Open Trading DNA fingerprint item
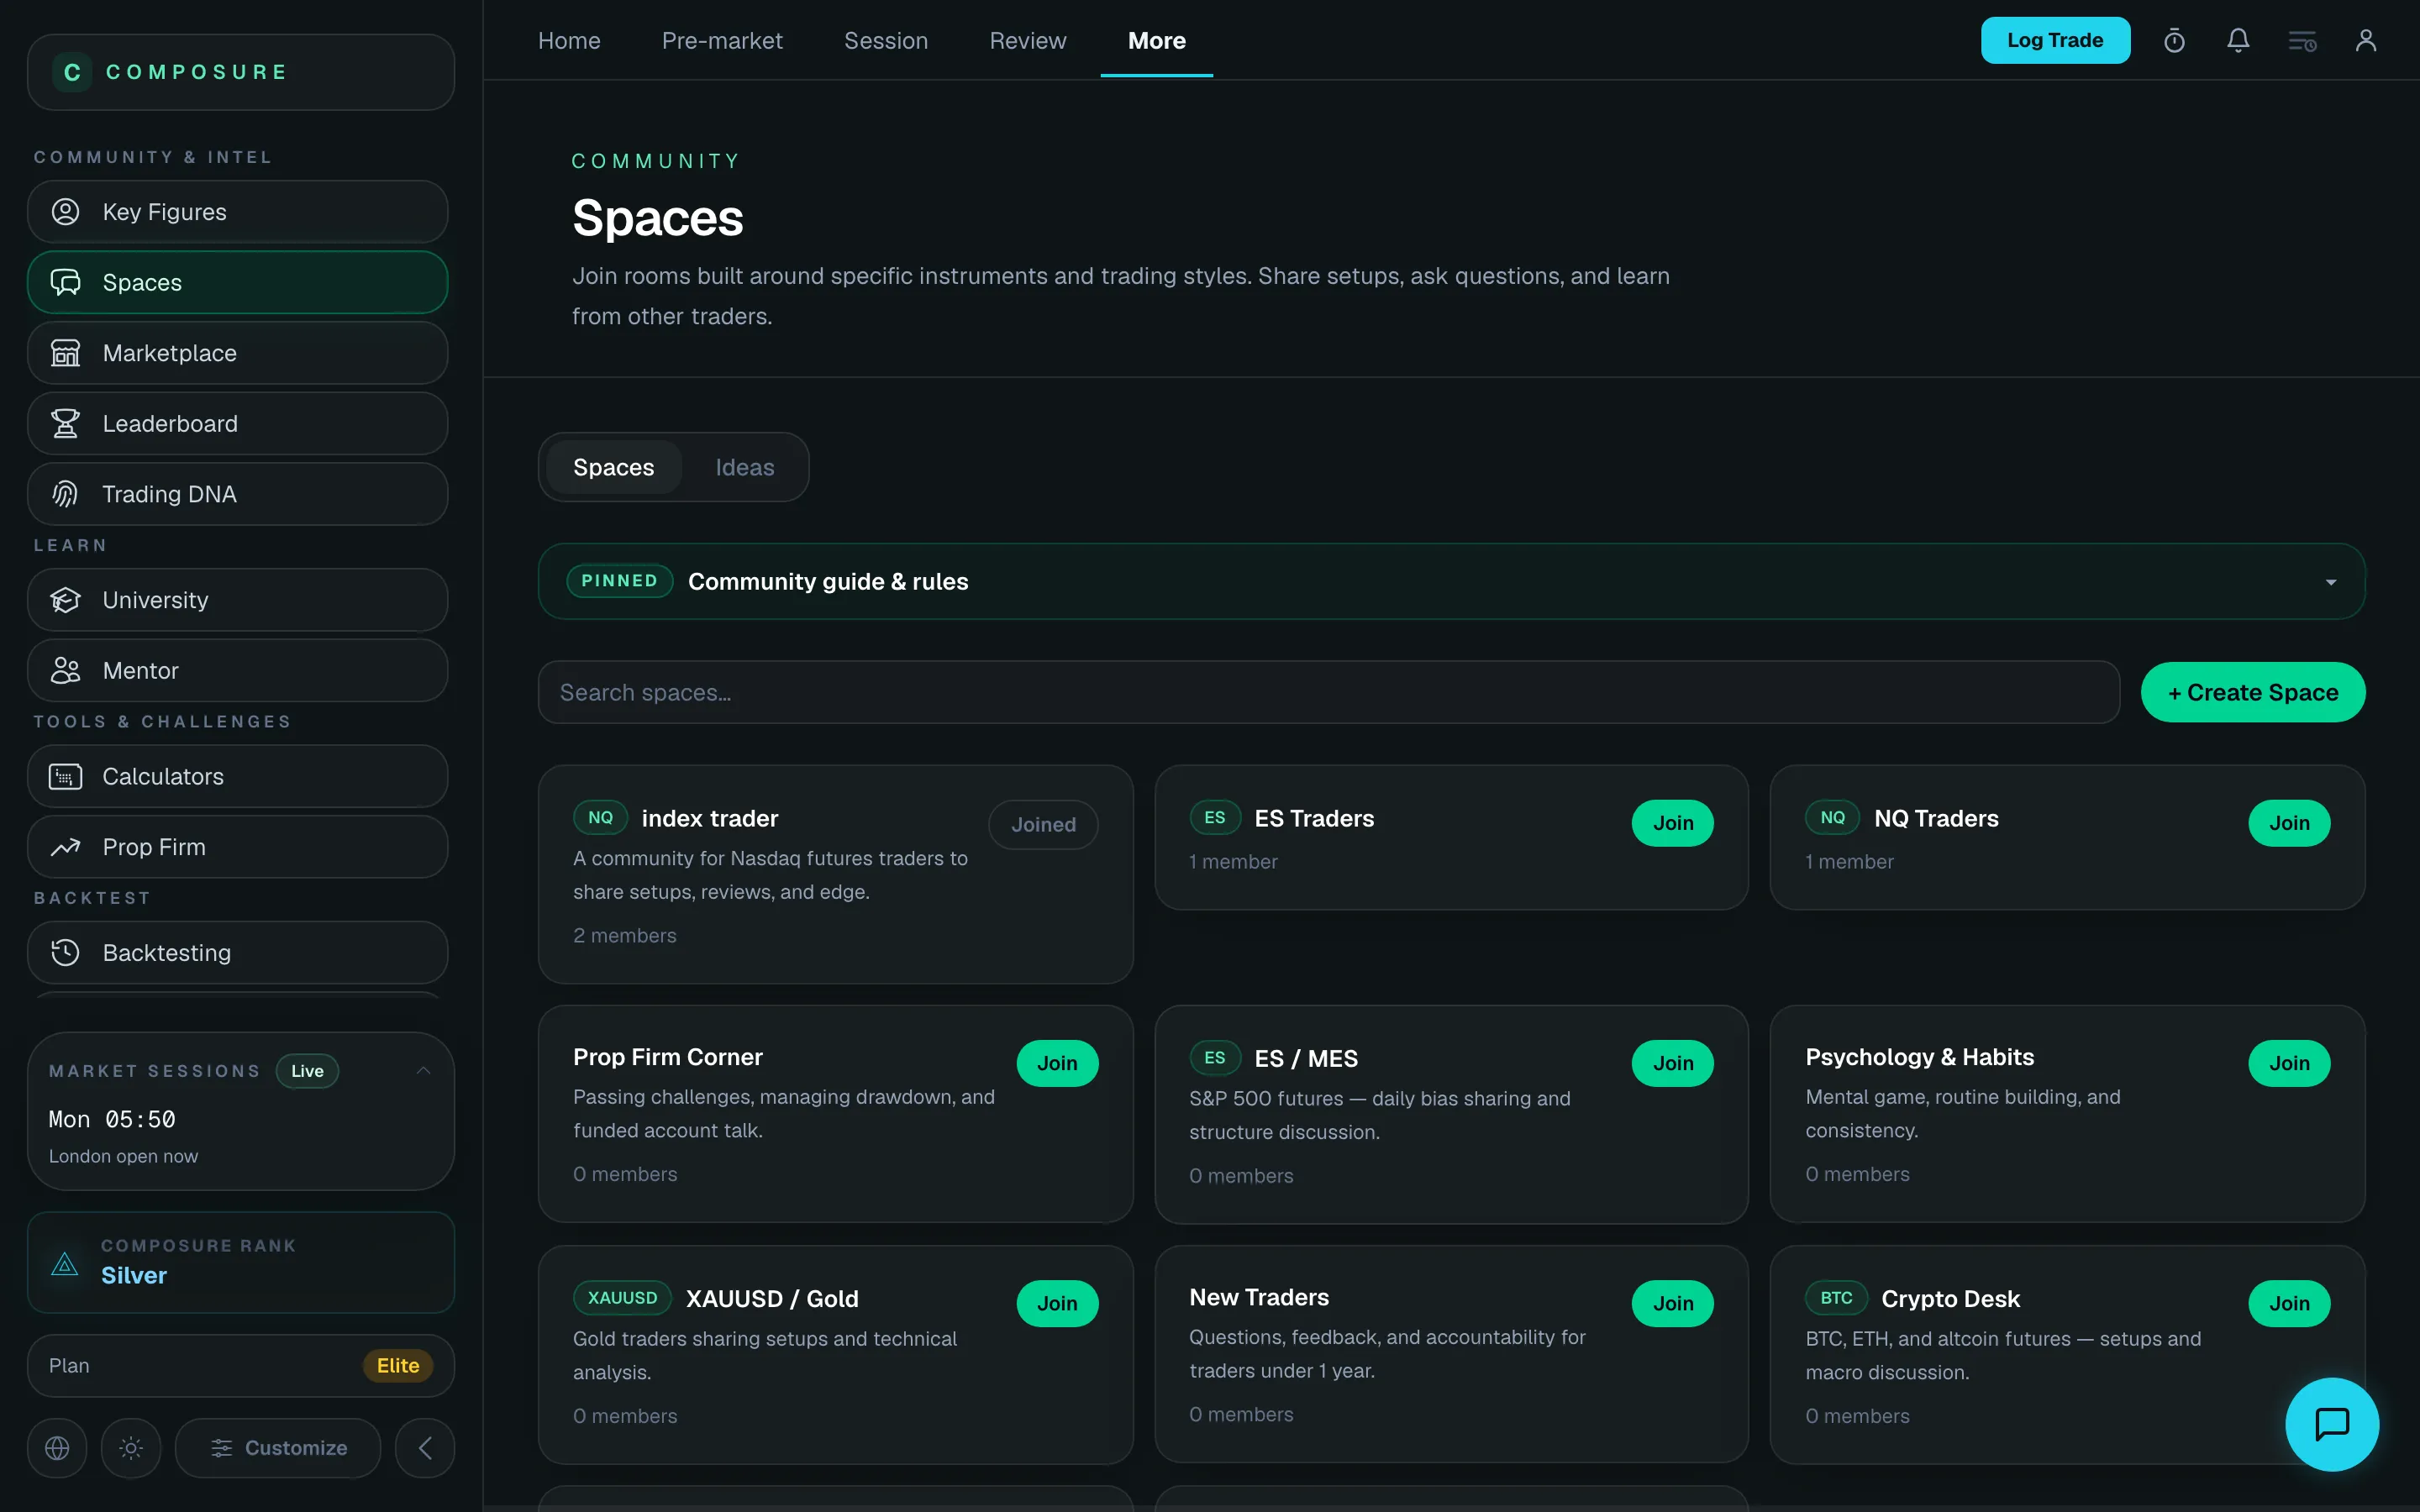The width and height of the screenshot is (2420, 1512). pos(237,494)
